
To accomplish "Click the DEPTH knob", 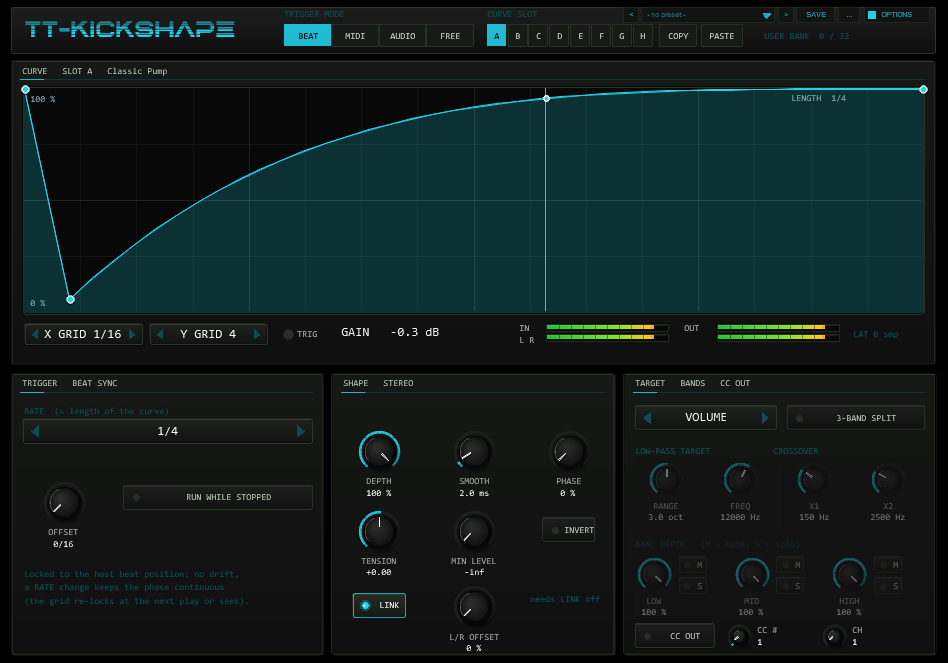I will [x=379, y=451].
